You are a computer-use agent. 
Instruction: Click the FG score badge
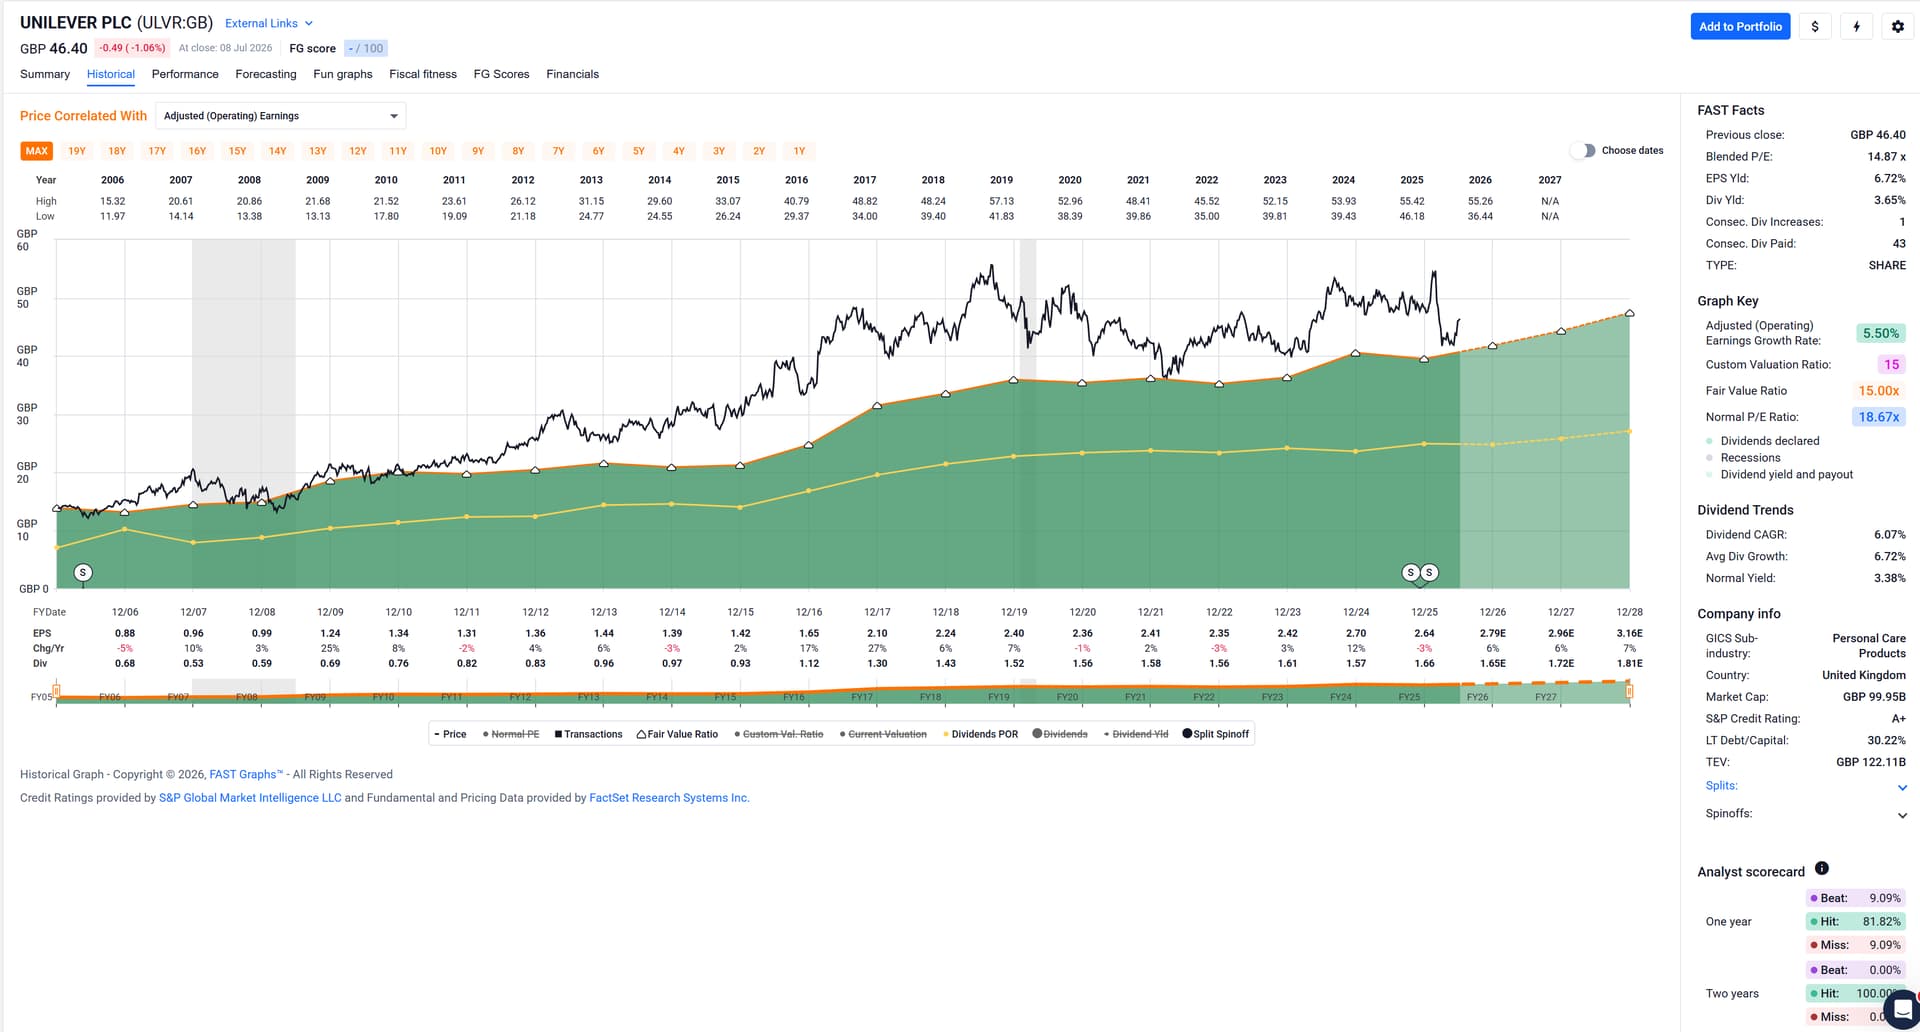[x=366, y=48]
